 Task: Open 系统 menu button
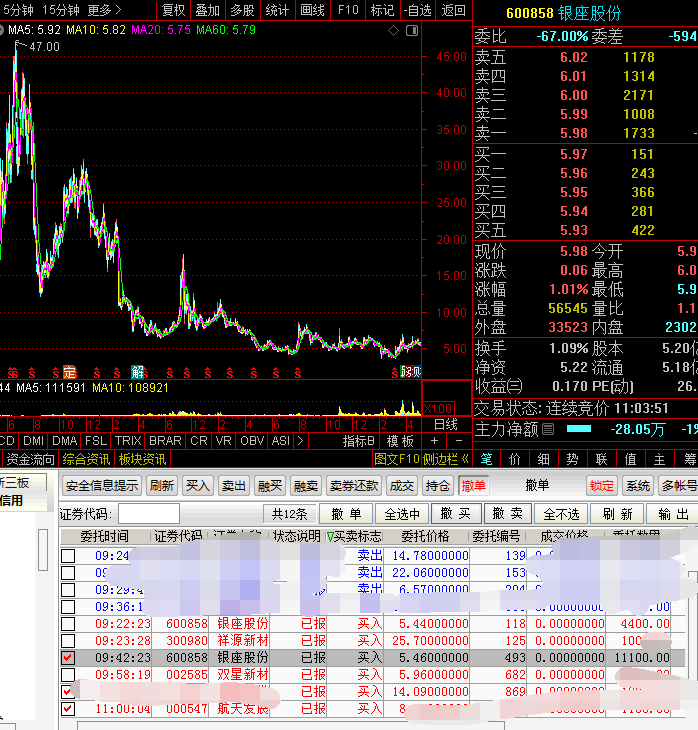tap(637, 486)
